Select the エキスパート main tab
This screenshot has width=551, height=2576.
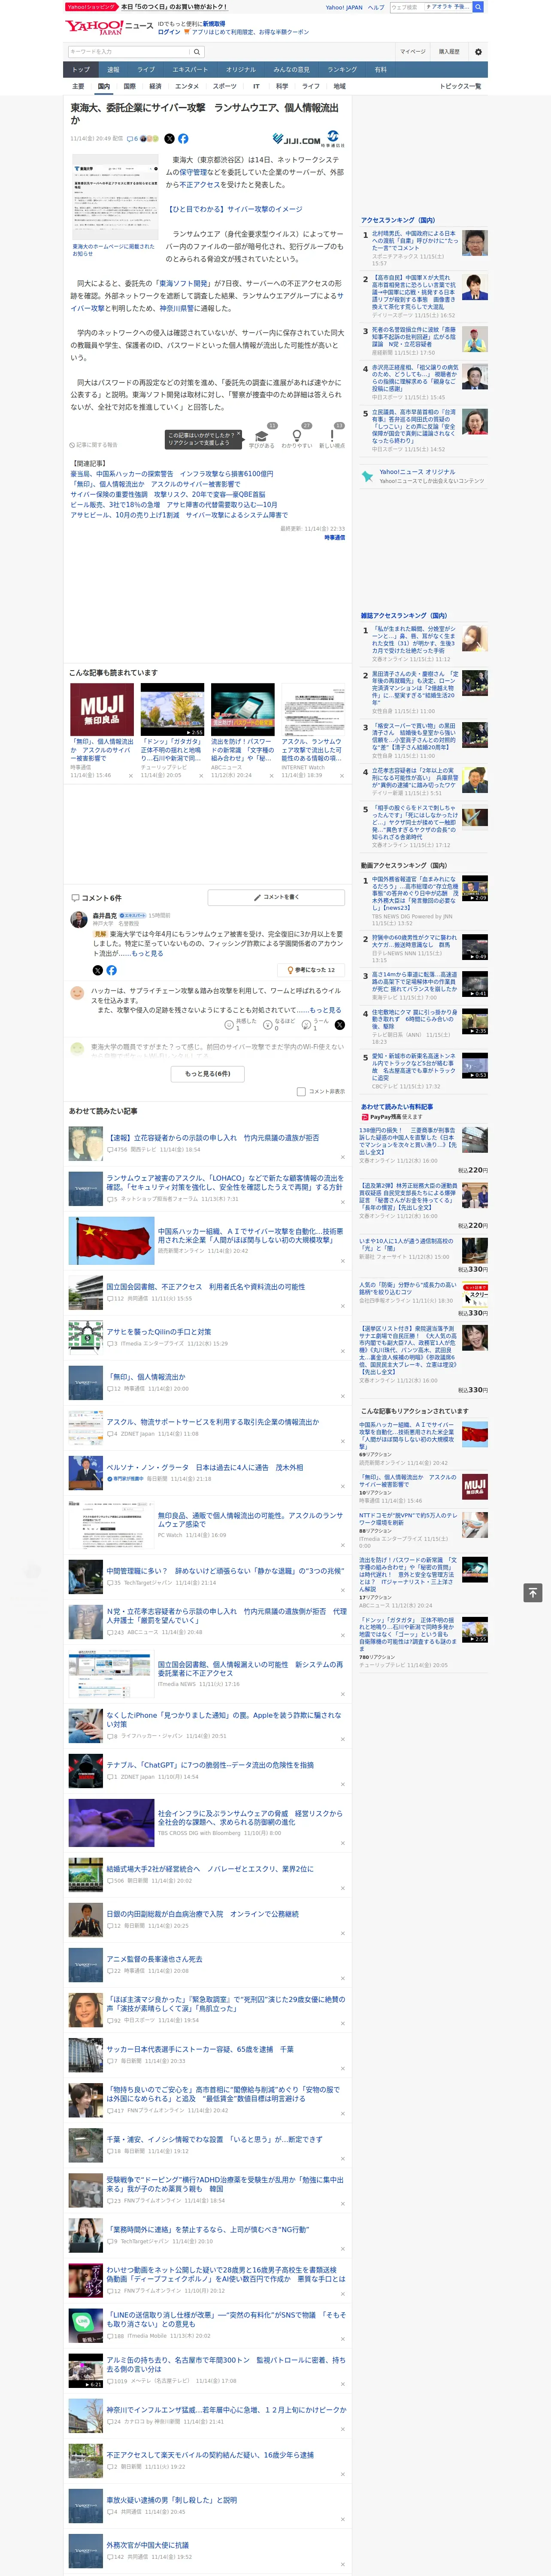tap(190, 69)
